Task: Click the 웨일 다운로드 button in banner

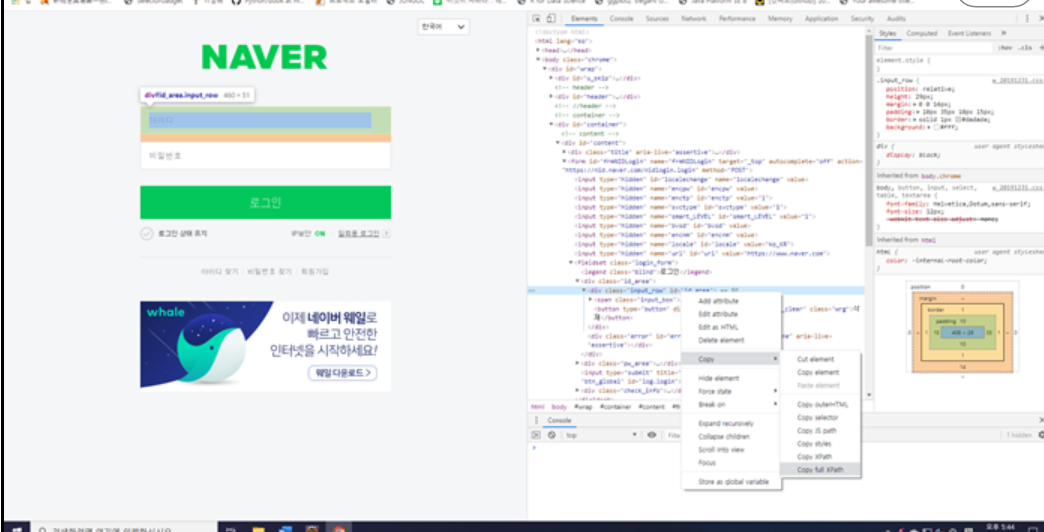Action: pyautogui.click(x=342, y=373)
